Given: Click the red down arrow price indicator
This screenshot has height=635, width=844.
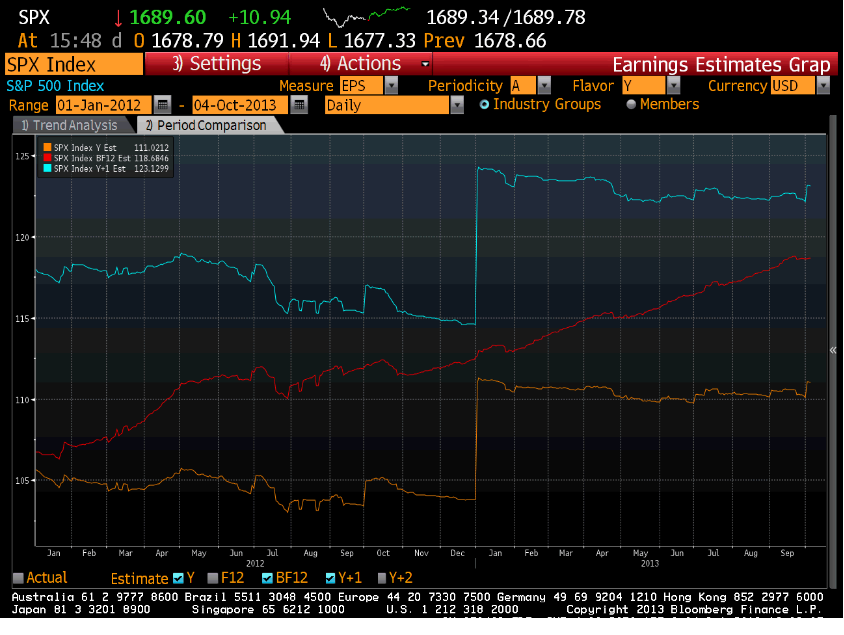Looking at the screenshot, I should 118,18.
